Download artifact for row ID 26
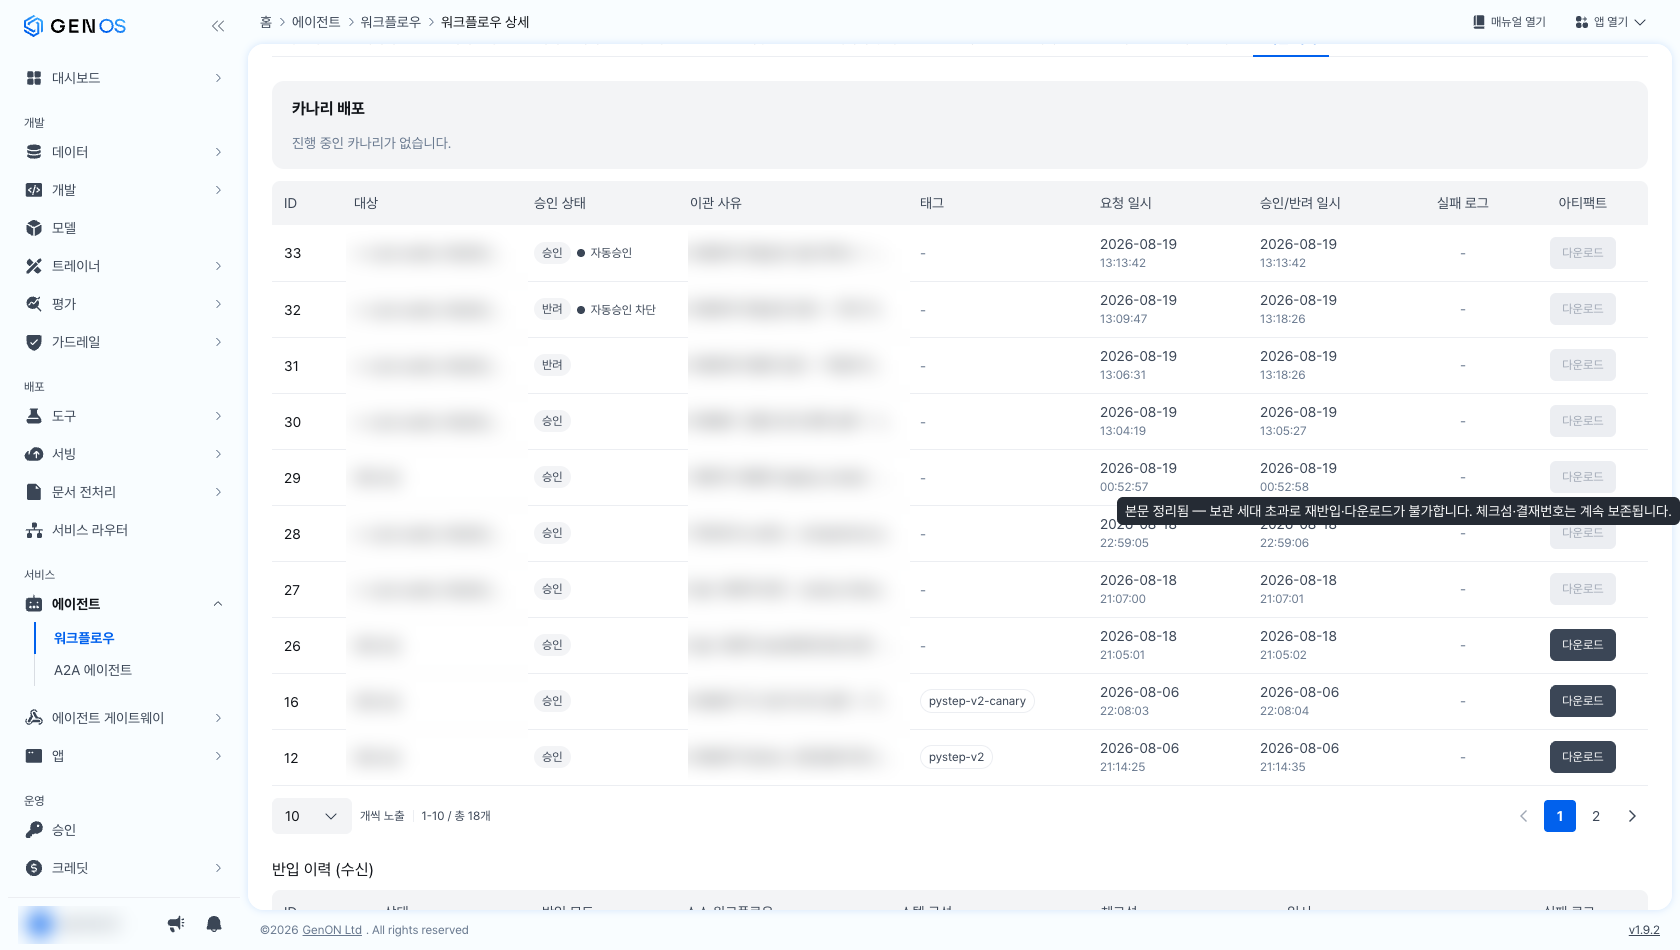 [x=1582, y=645]
